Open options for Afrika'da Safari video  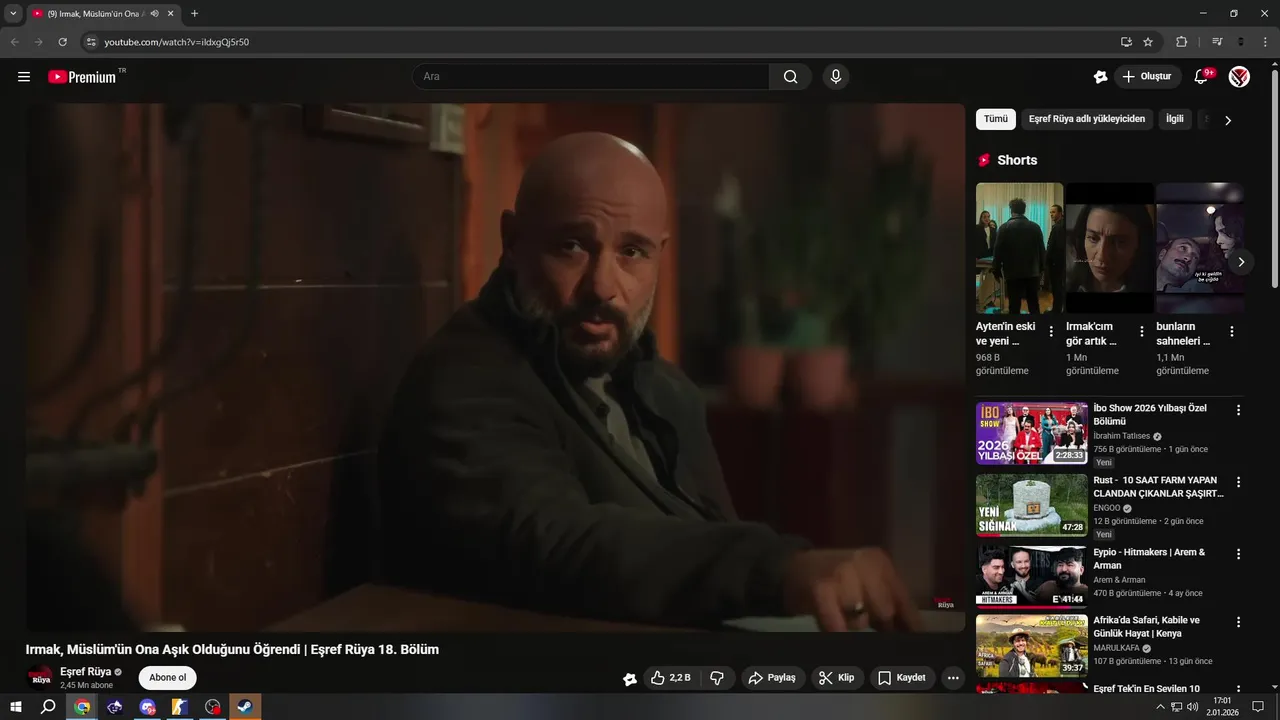point(1238,622)
